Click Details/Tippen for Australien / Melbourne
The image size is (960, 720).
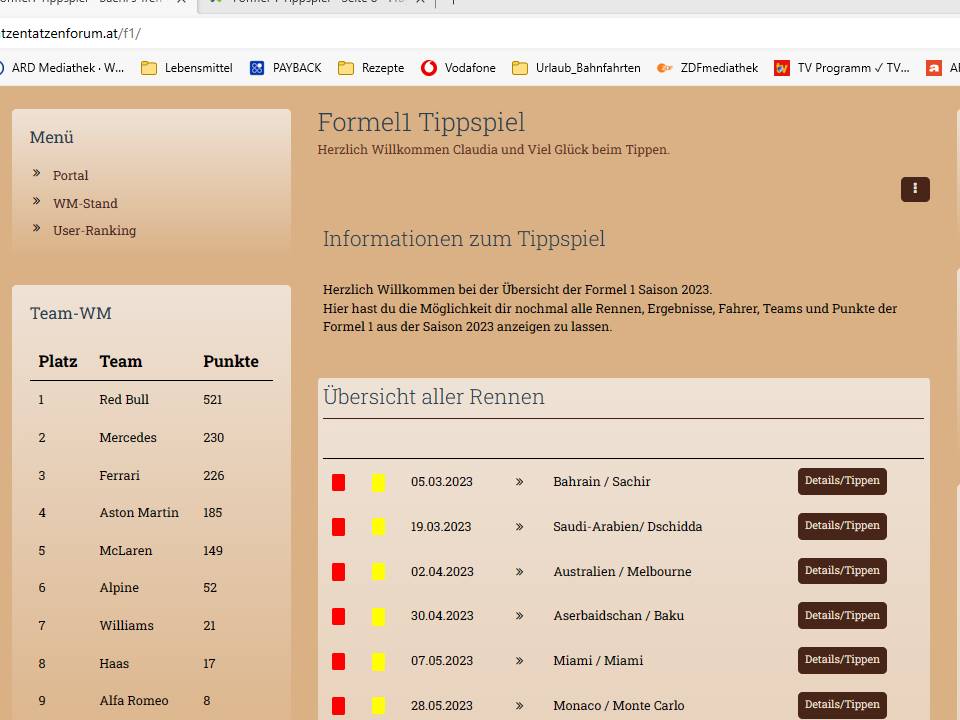click(x=842, y=571)
